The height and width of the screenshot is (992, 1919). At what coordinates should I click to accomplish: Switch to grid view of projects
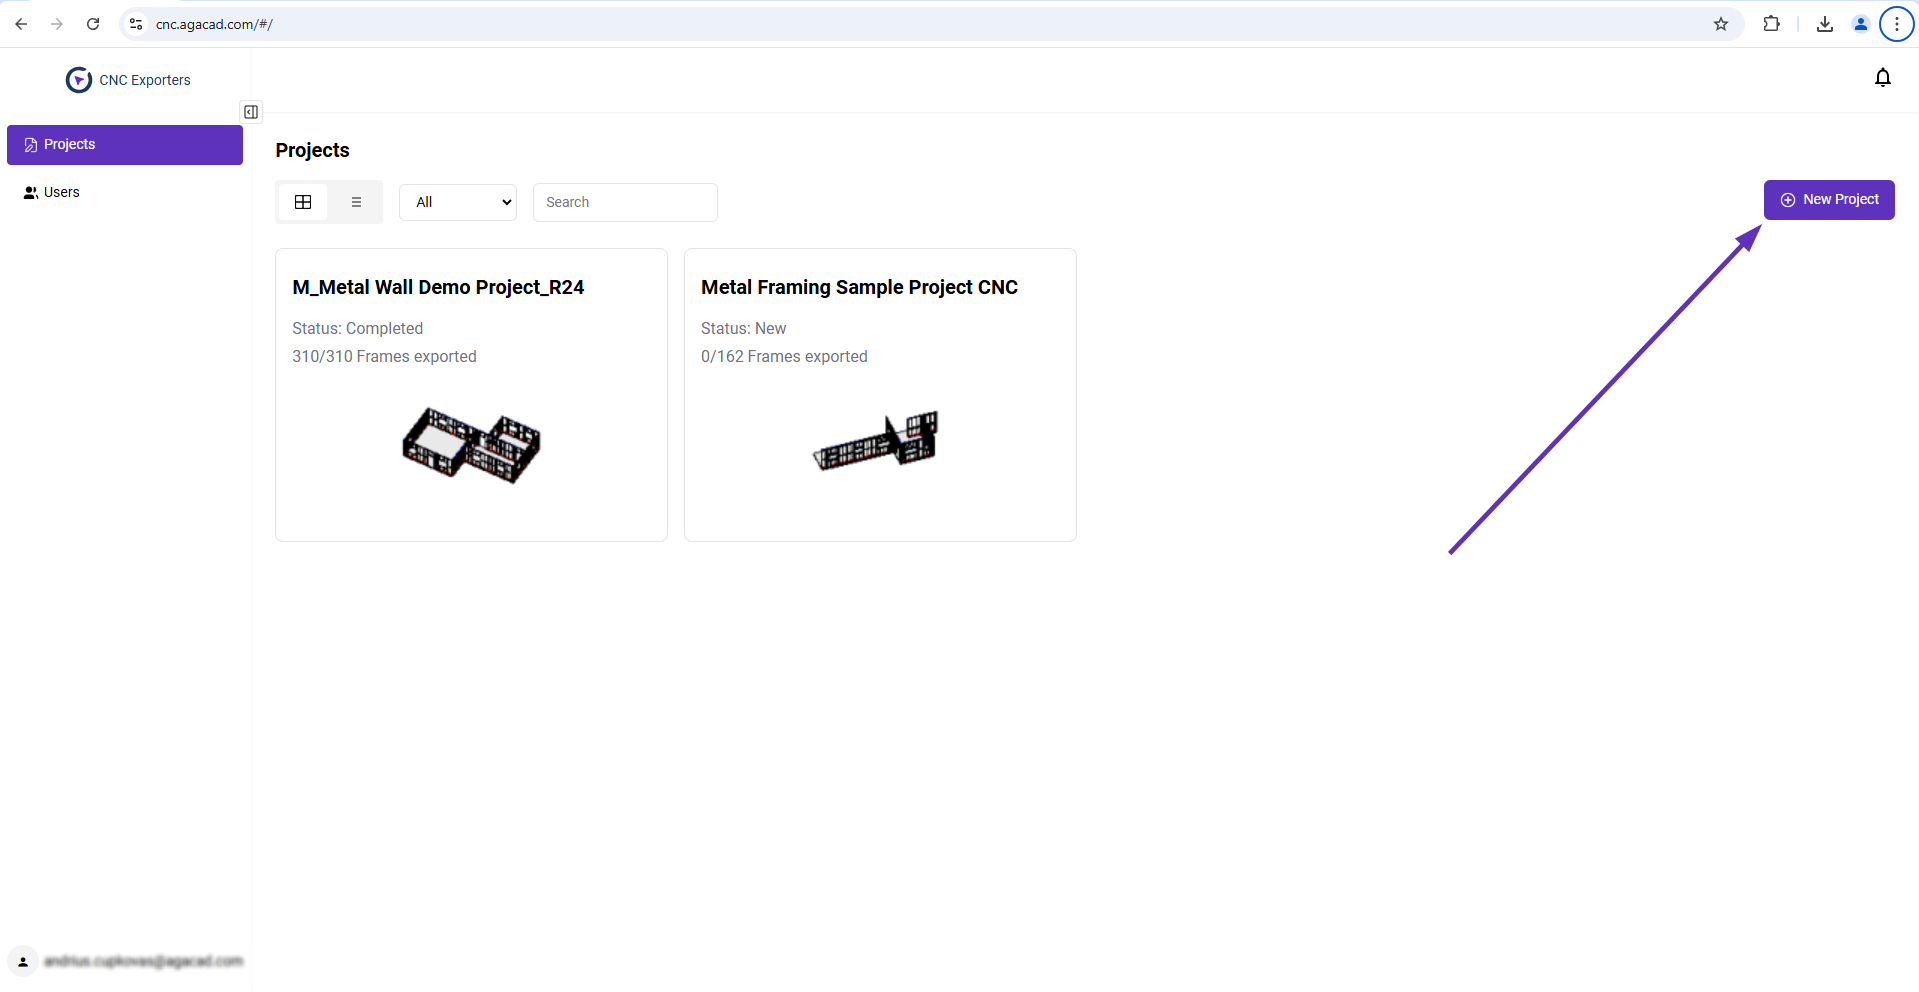[x=303, y=202]
